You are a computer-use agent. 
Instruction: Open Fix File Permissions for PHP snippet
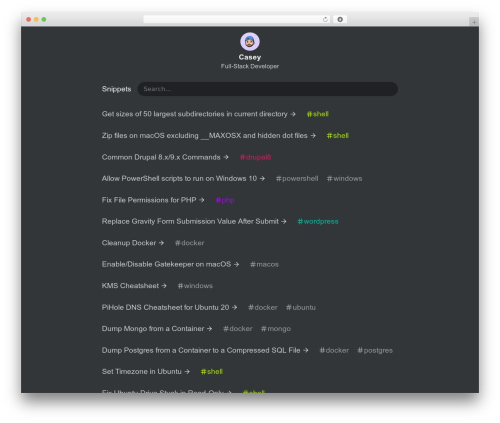[x=153, y=200]
